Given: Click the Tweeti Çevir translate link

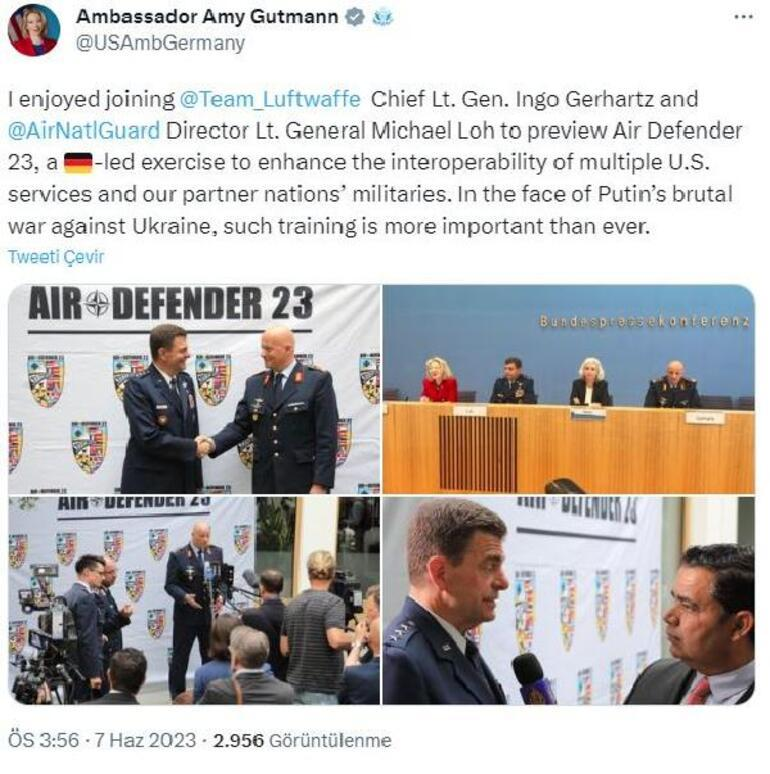Looking at the screenshot, I should click(x=56, y=257).
